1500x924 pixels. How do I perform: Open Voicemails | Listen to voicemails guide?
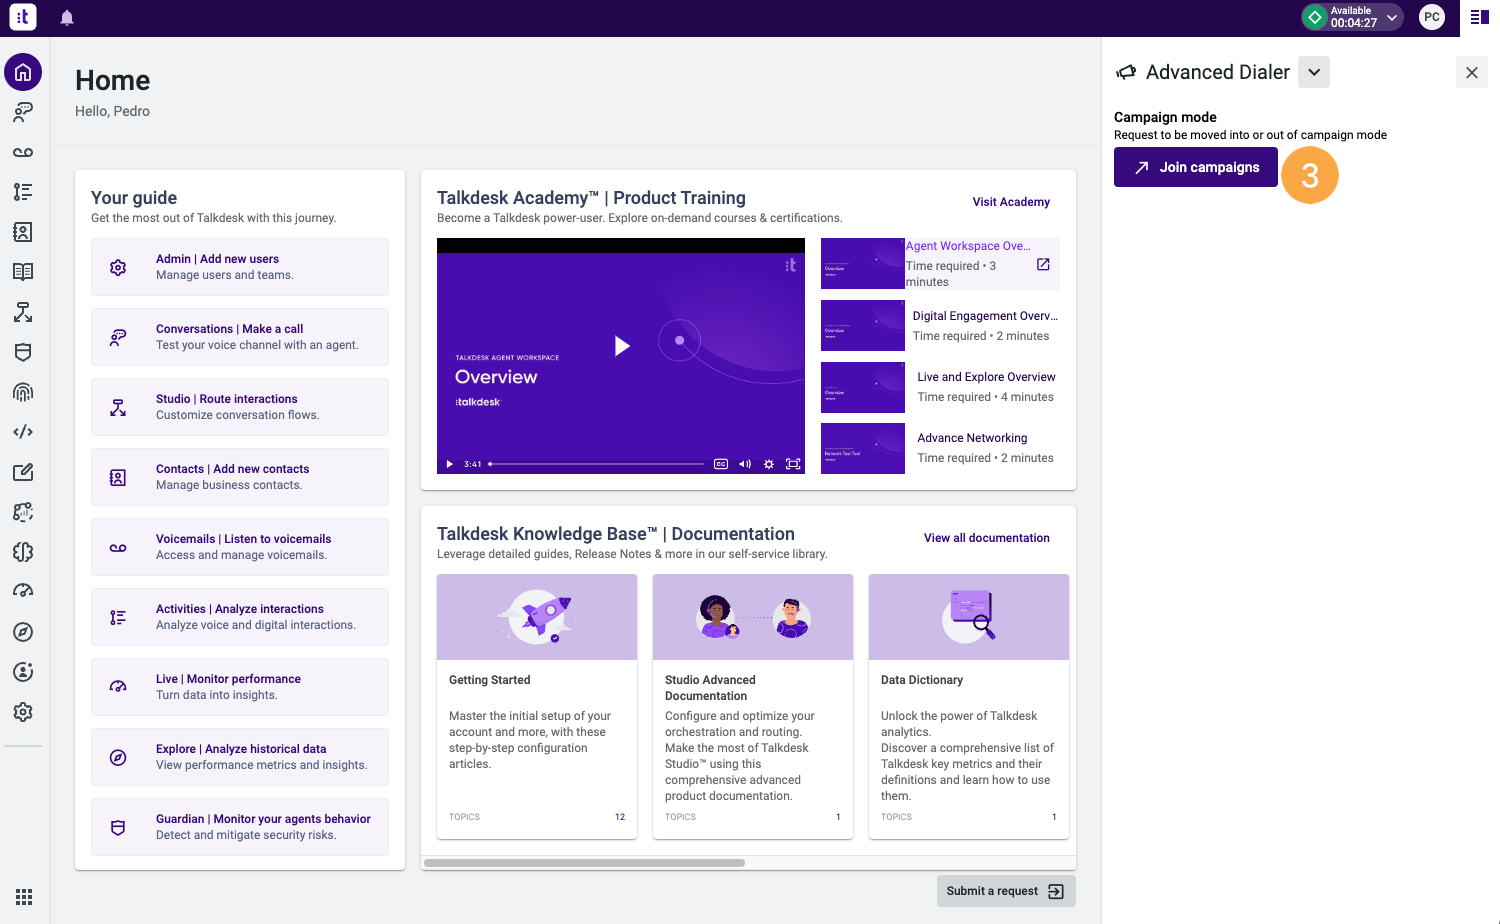tap(240, 547)
